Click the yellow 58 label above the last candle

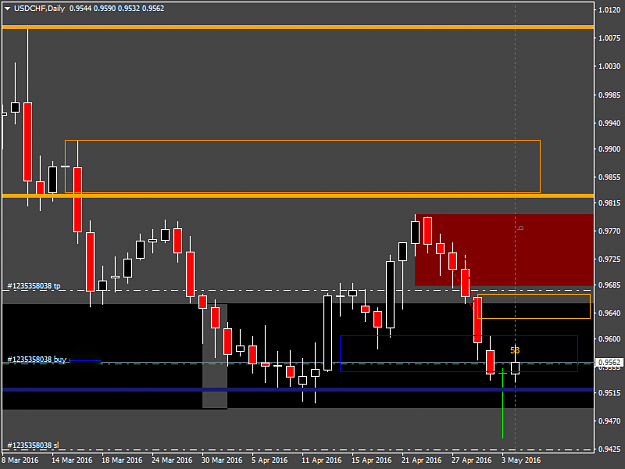[x=515, y=350]
